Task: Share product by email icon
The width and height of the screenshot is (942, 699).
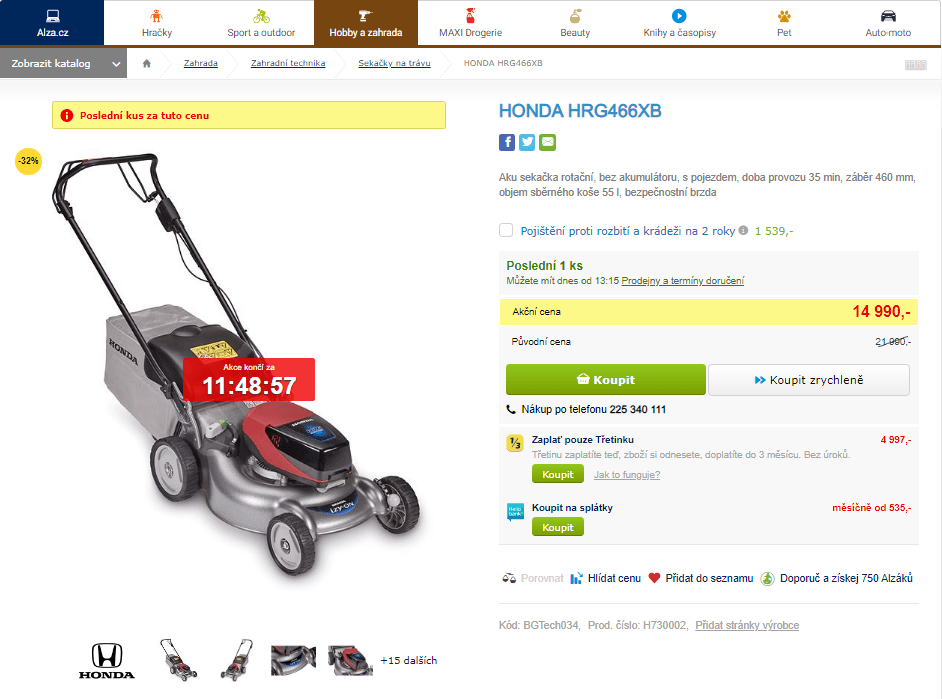Action: tap(547, 142)
